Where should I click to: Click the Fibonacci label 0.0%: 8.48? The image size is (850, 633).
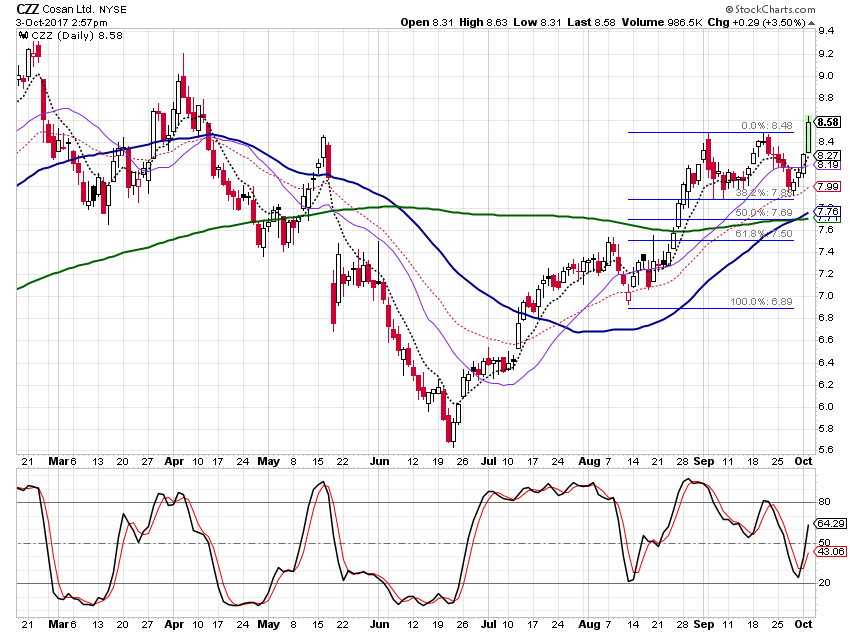[767, 126]
